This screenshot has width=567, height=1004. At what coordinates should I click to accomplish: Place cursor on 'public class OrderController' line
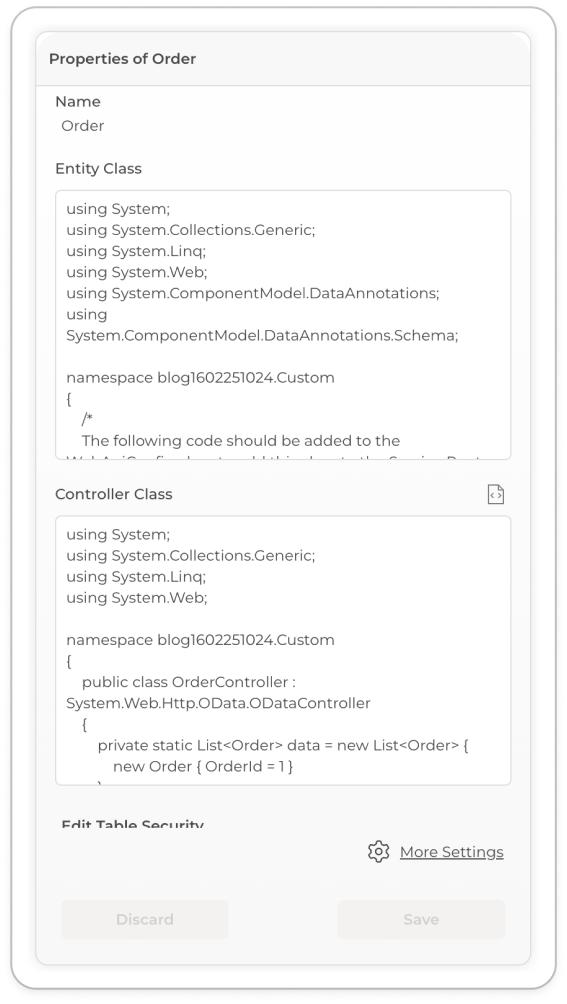(189, 683)
